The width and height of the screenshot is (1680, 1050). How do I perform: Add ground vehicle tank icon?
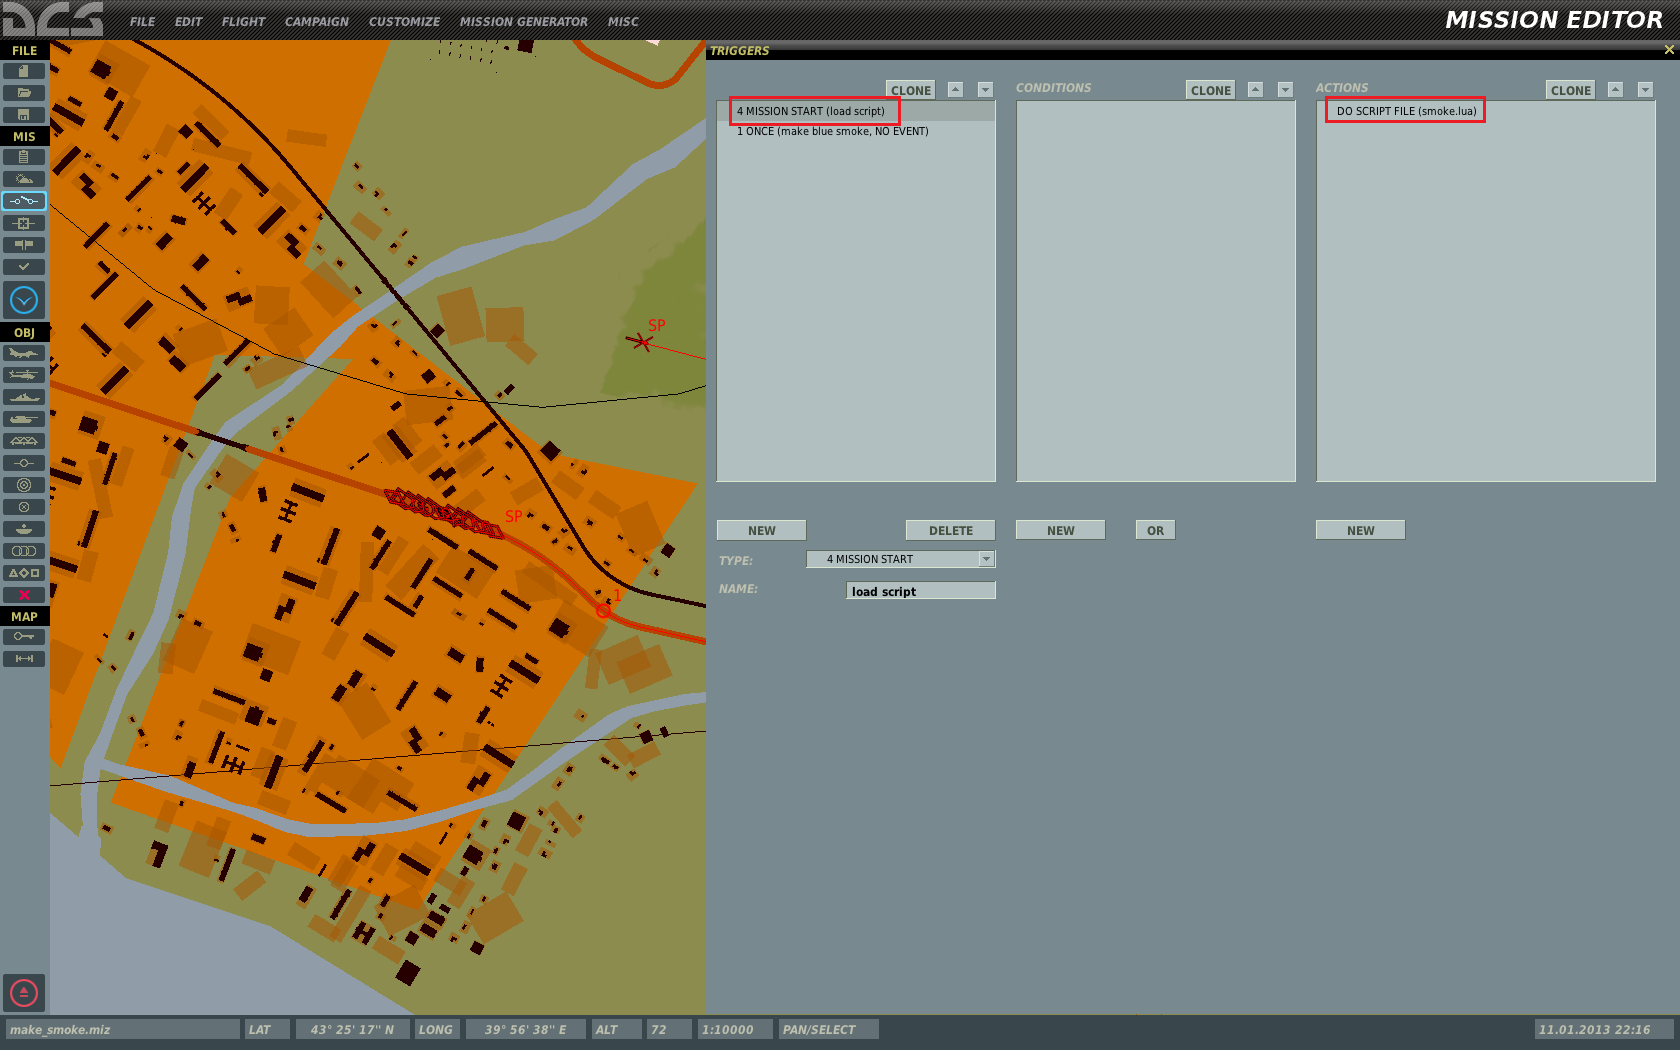pyautogui.click(x=24, y=419)
